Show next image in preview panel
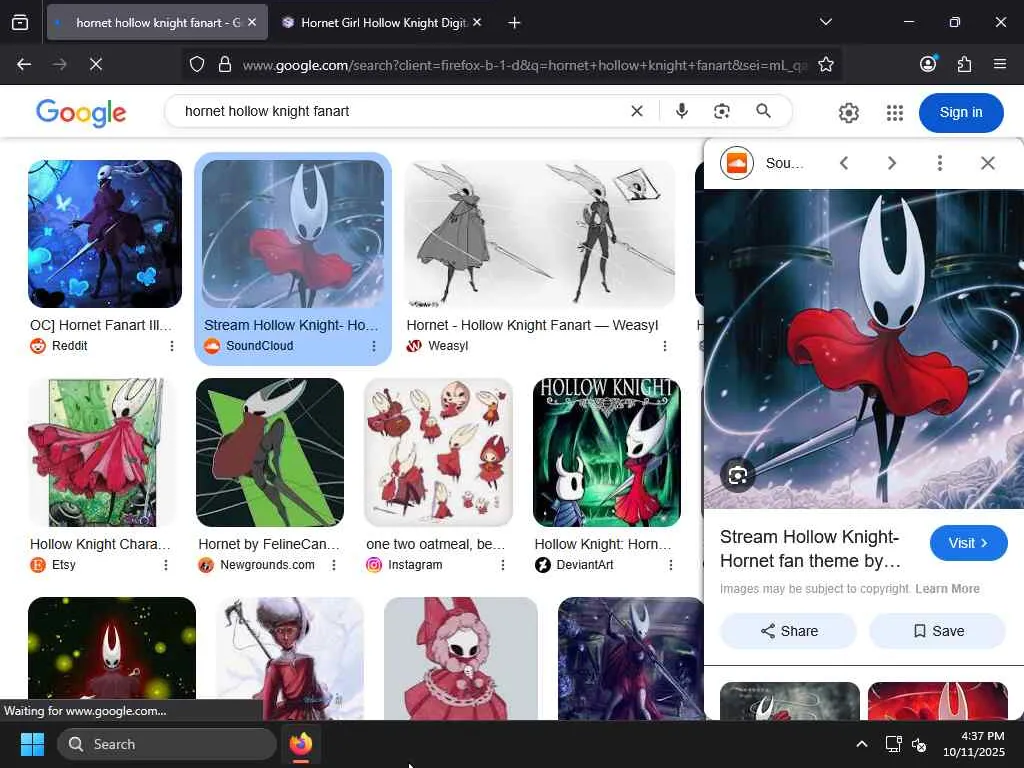Viewport: 1024px width, 768px height. click(891, 163)
